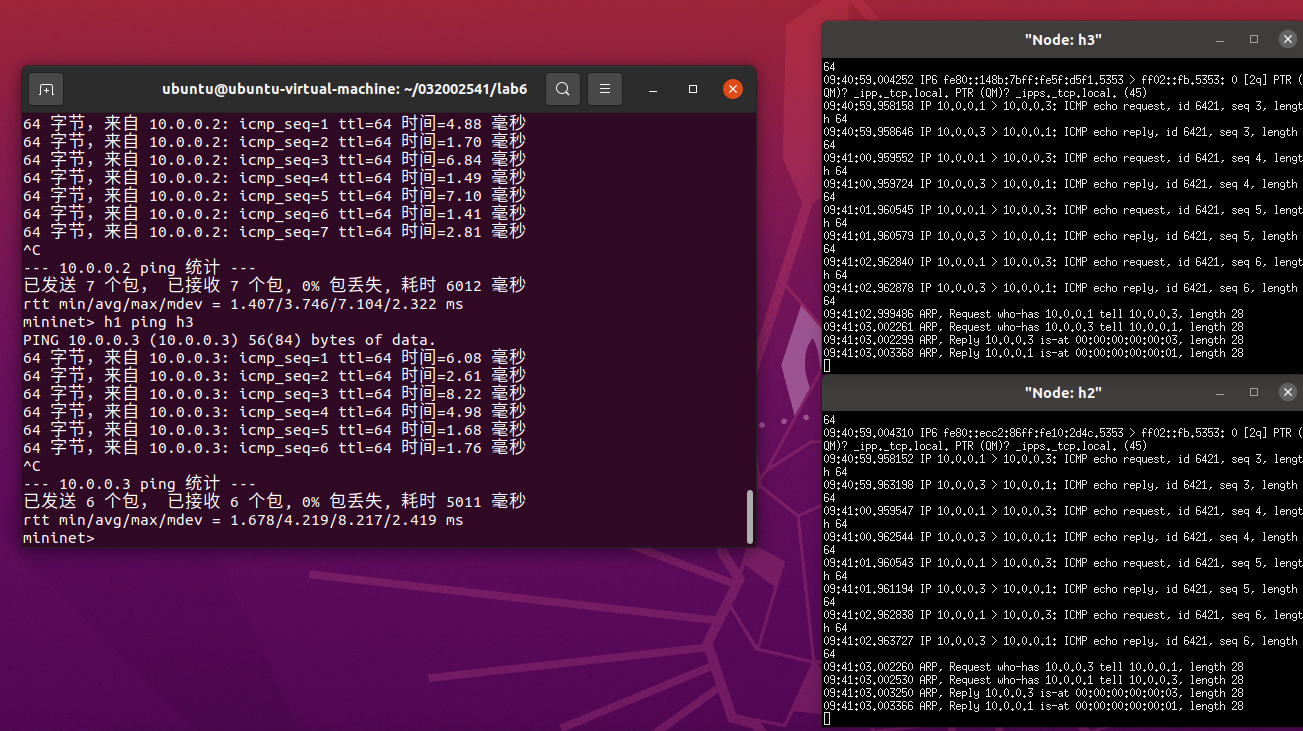Click the 10.0.0.3 reply line with 时间=6.08
The image size is (1303, 731).
coord(274,357)
